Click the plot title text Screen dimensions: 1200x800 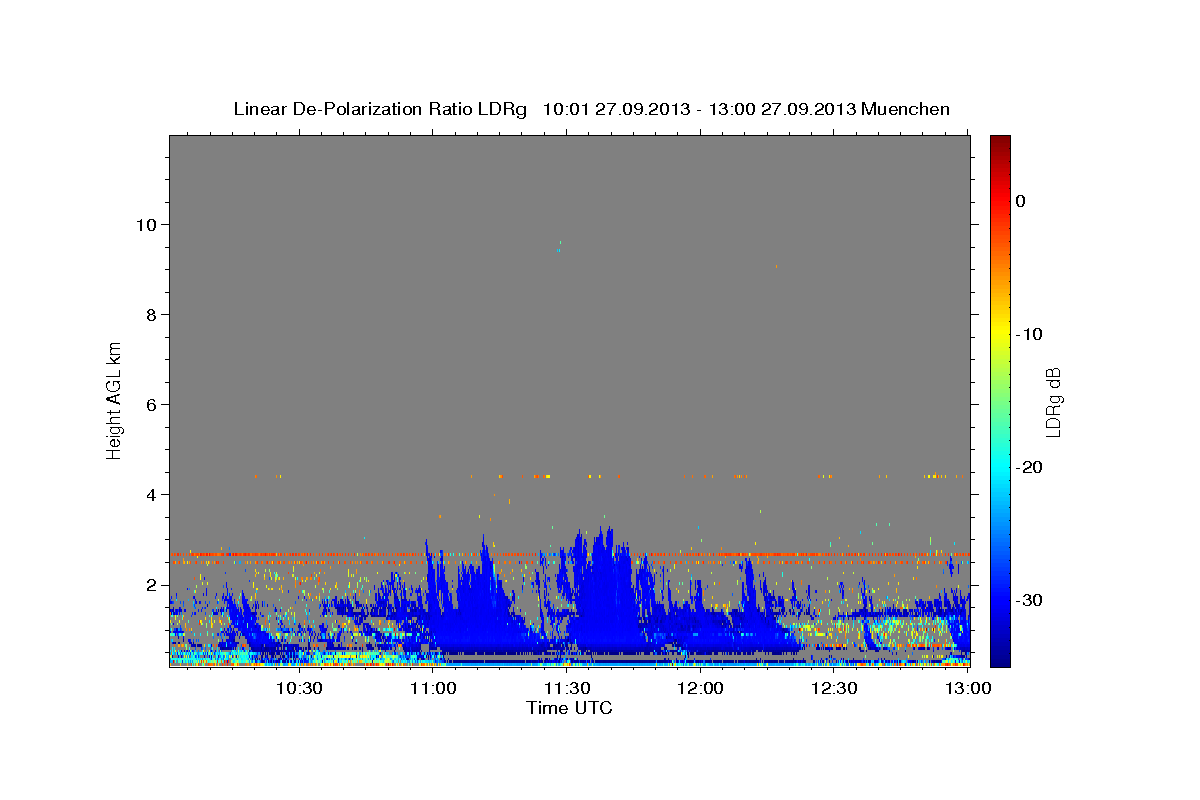tap(591, 109)
